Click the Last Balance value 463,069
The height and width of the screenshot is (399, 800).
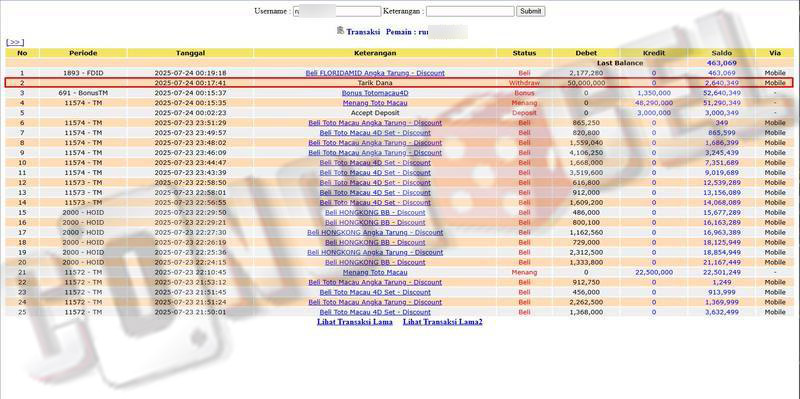tap(721, 63)
